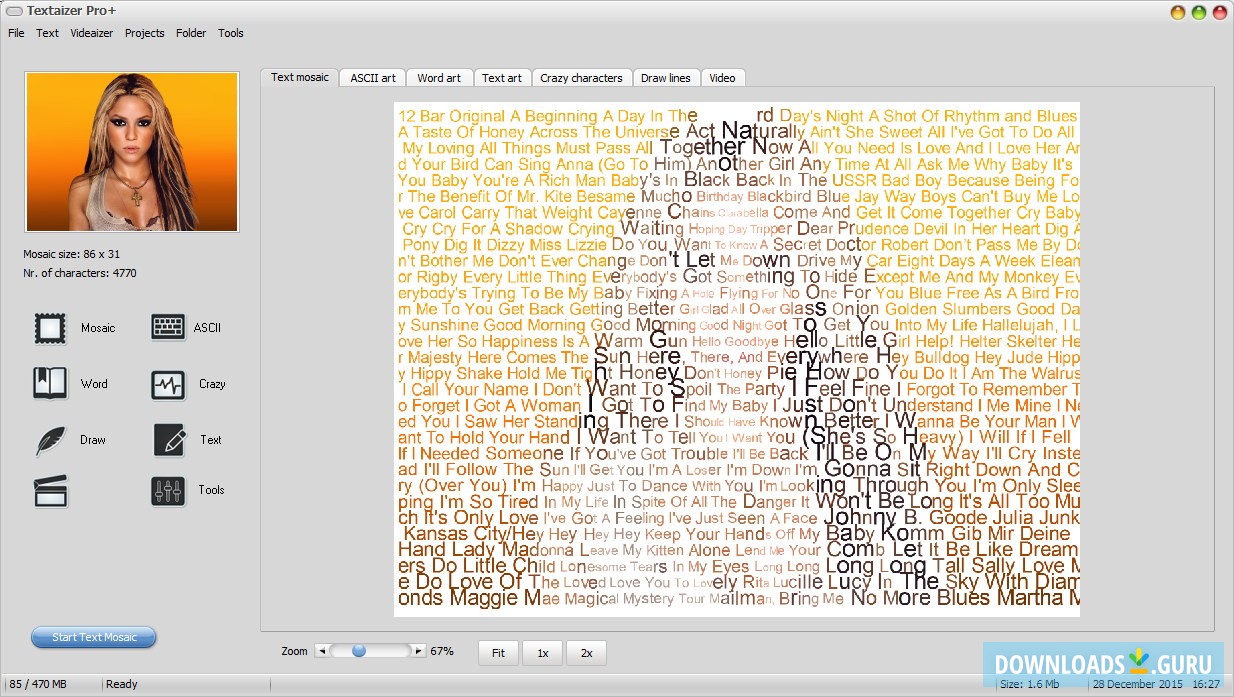
Task: Select the Draw feather icon
Action: point(50,440)
